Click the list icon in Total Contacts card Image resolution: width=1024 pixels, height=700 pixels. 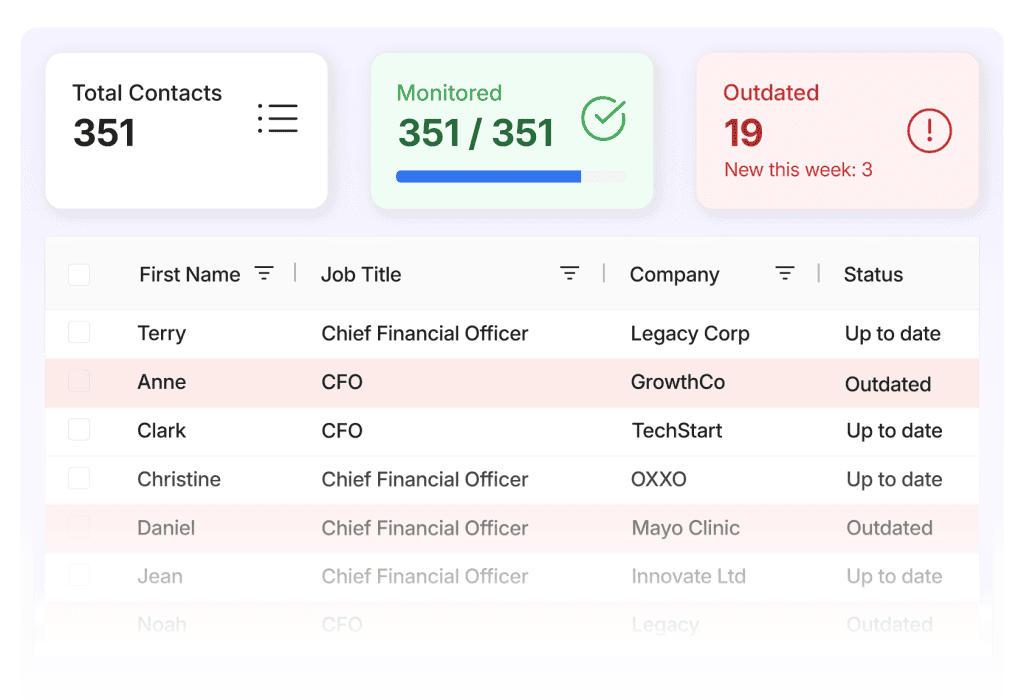pos(278,118)
